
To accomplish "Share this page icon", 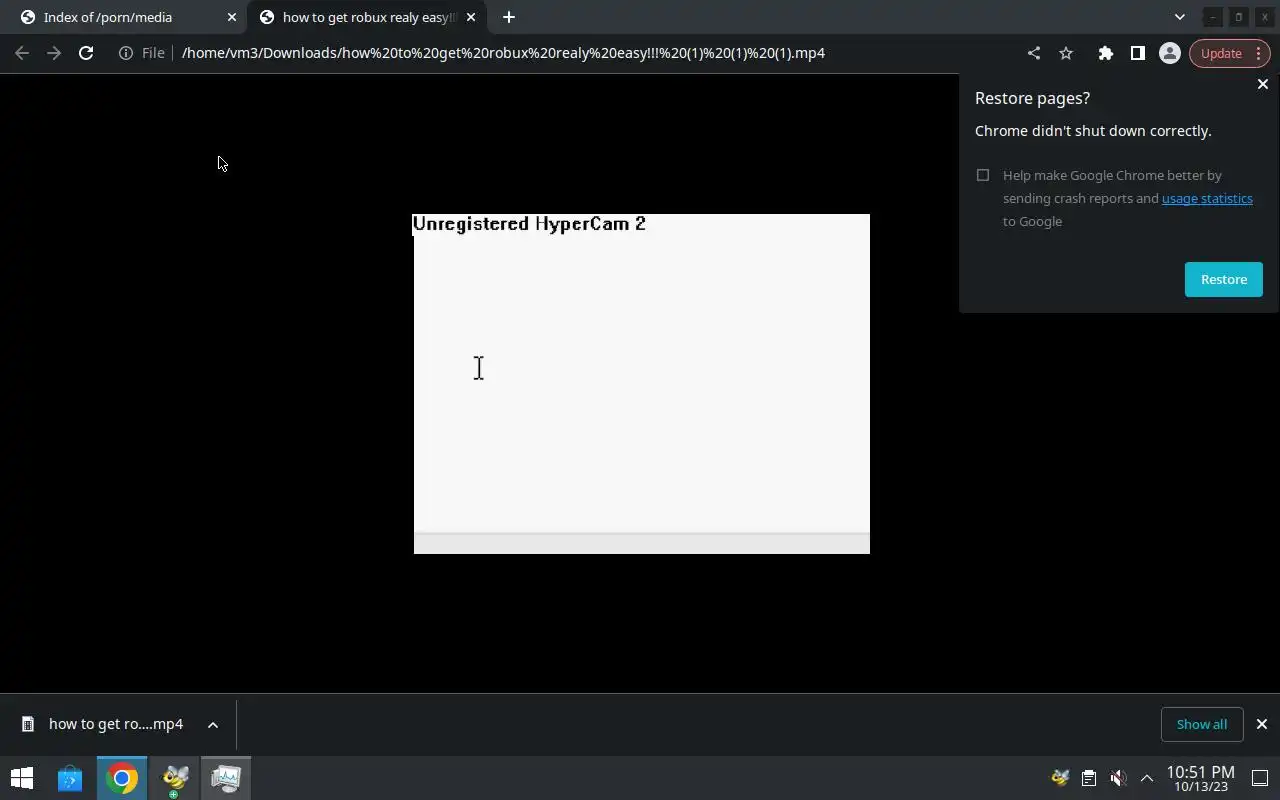I will [x=1034, y=53].
